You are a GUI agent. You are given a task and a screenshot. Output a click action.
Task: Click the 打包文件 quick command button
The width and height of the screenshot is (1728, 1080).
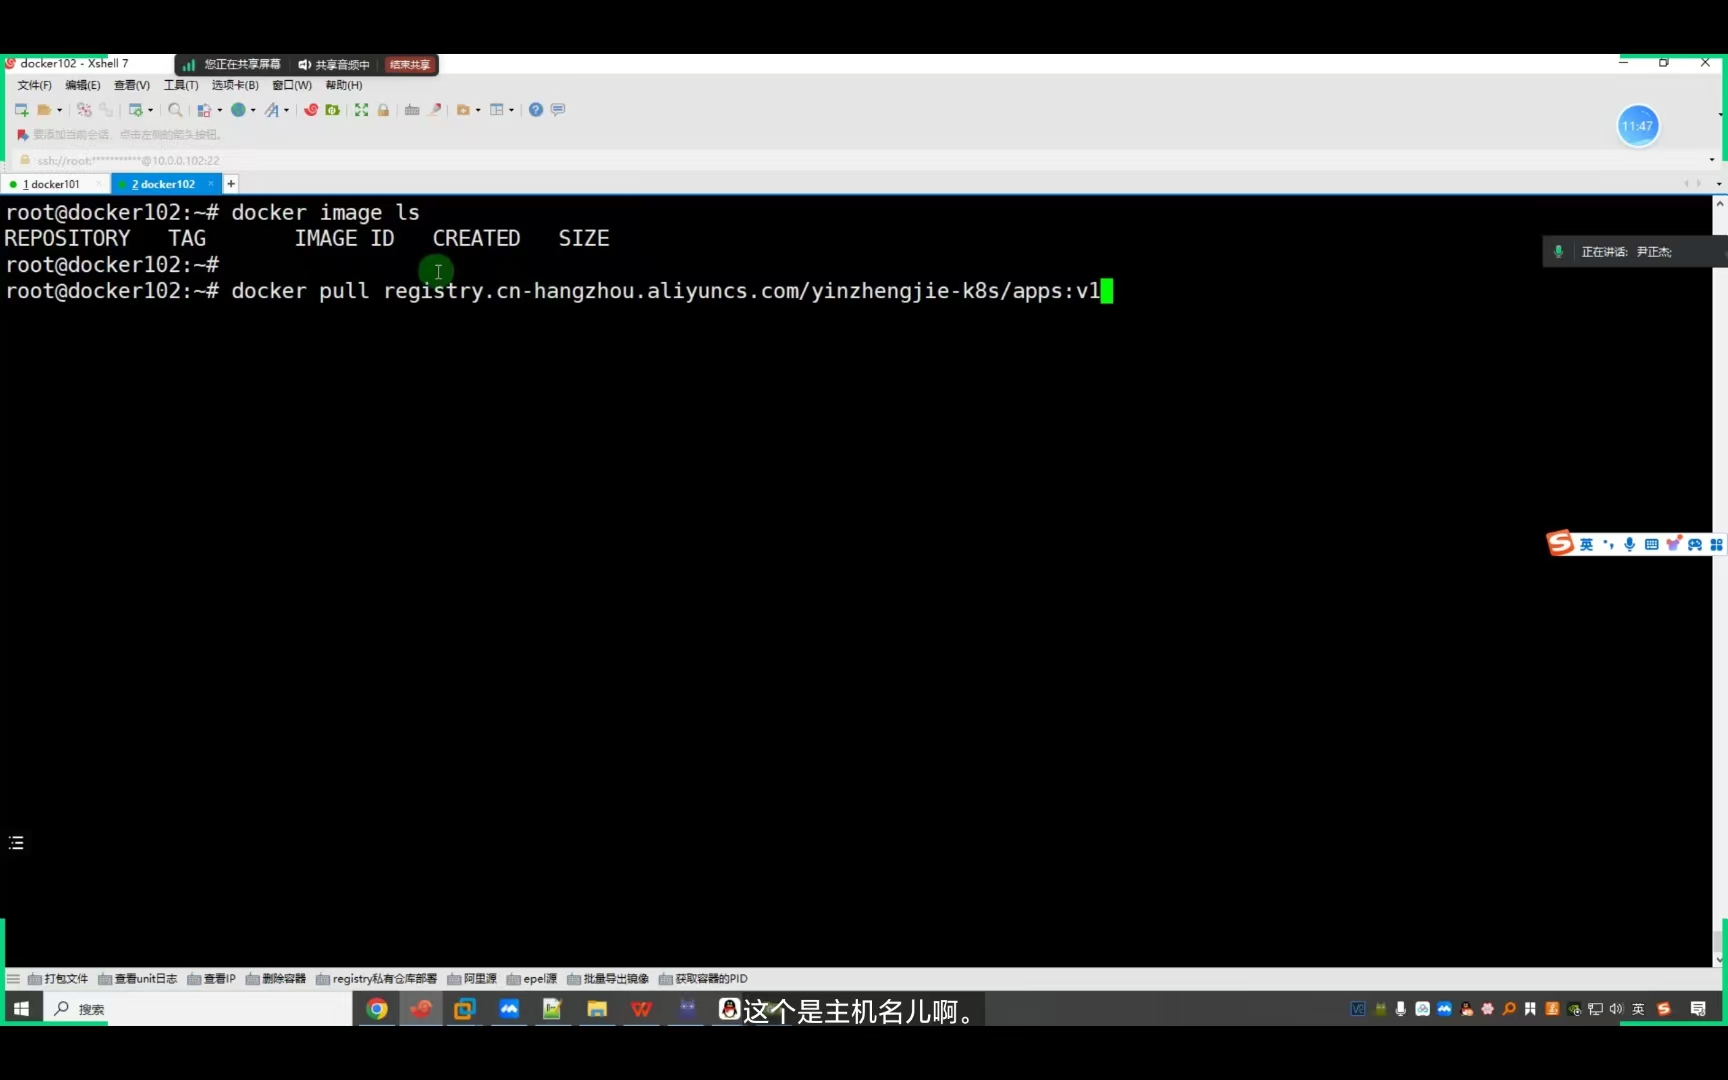[x=58, y=979]
